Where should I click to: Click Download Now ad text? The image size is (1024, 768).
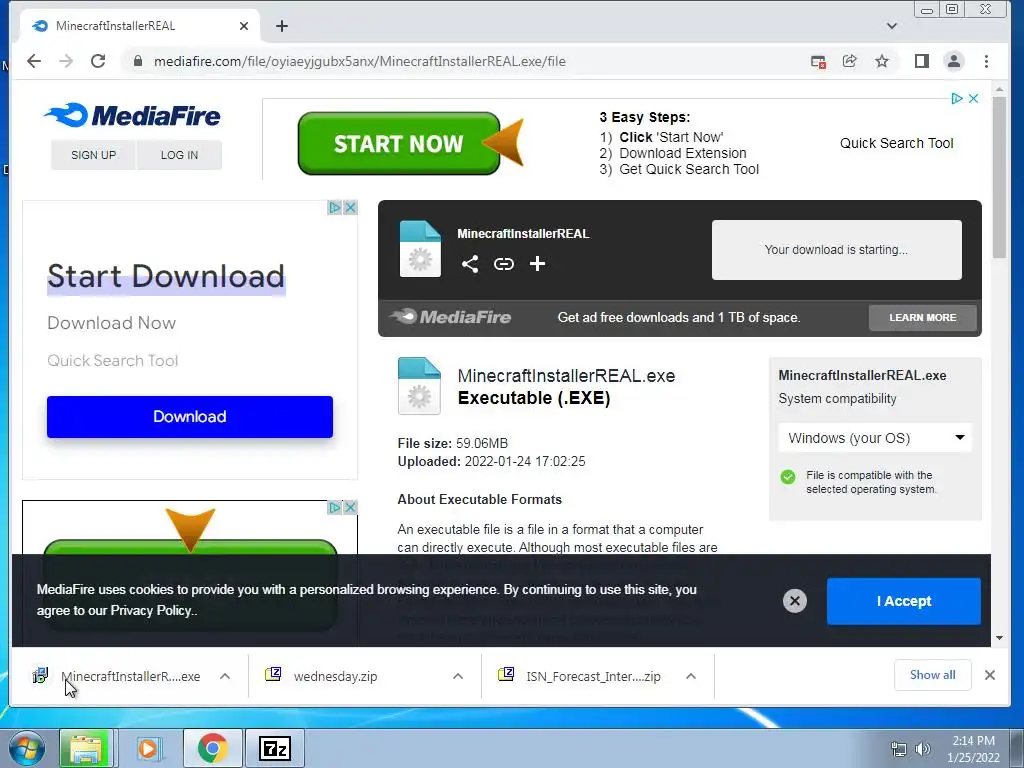coord(112,323)
